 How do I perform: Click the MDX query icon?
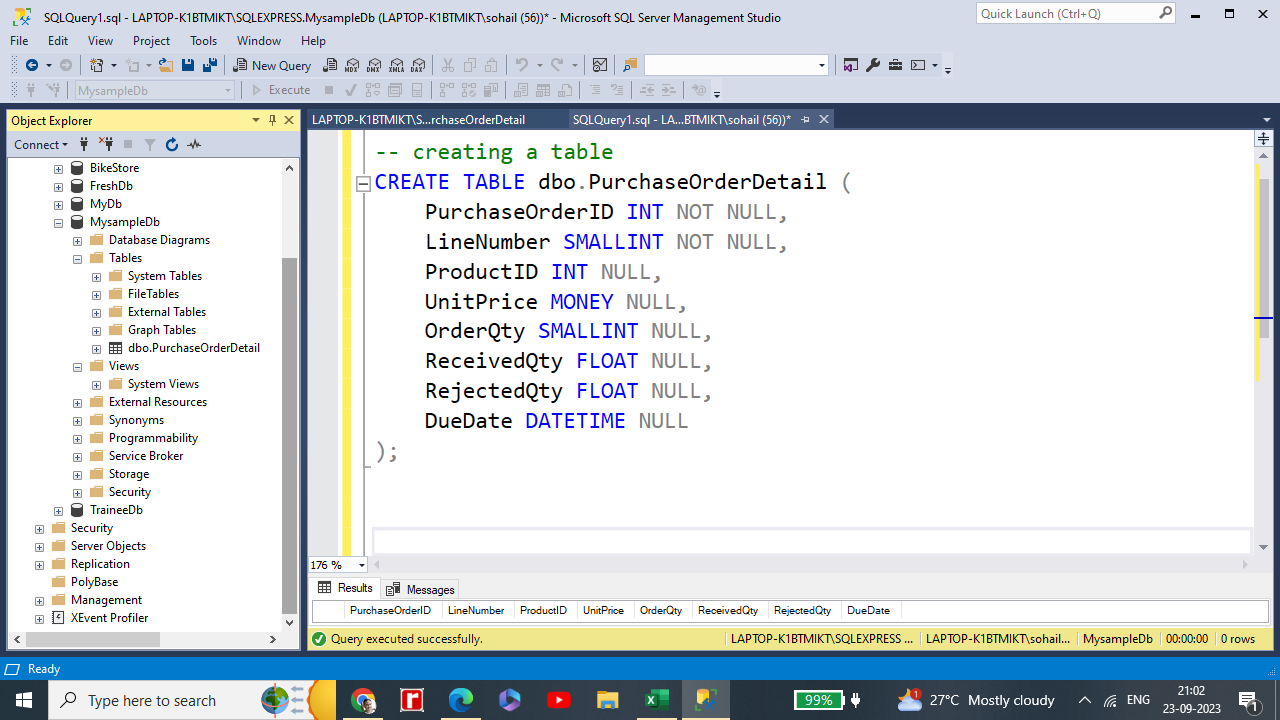[x=352, y=65]
